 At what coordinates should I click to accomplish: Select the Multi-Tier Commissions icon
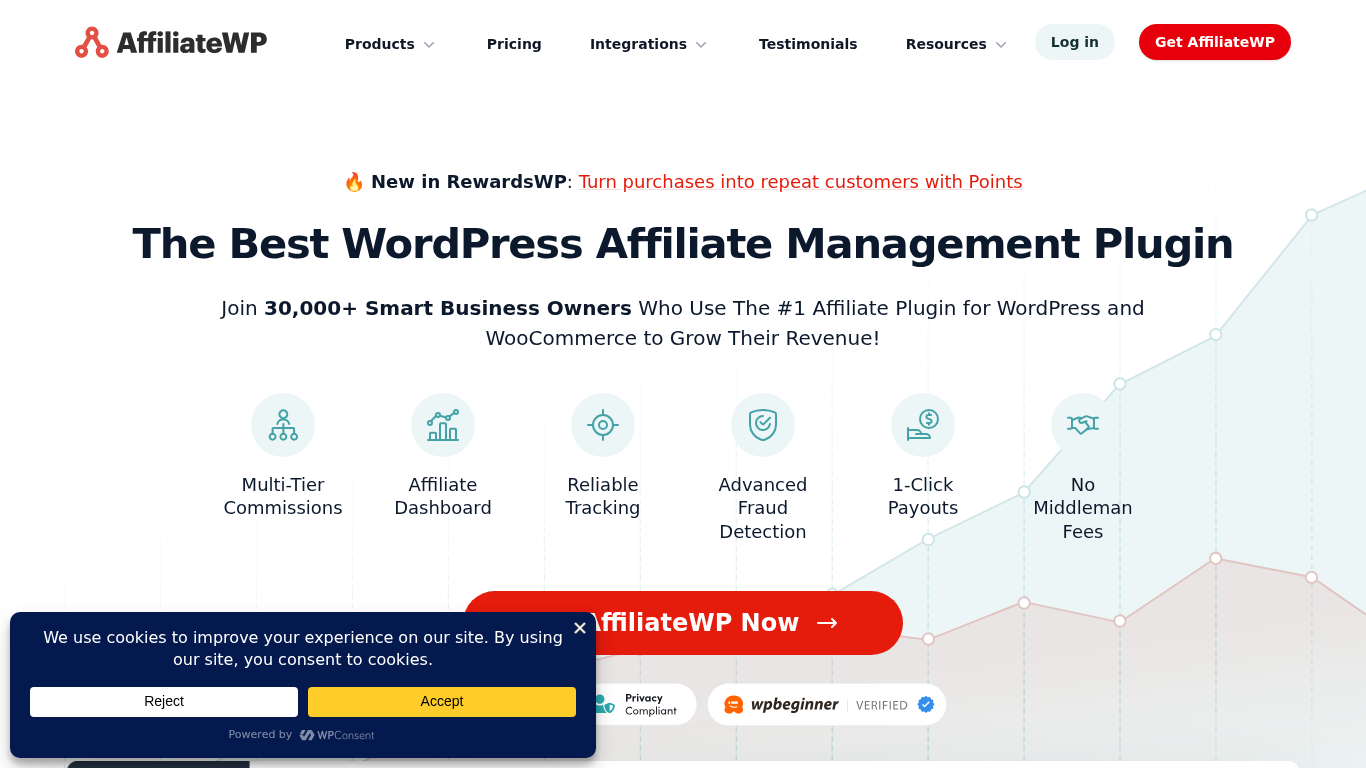click(283, 424)
